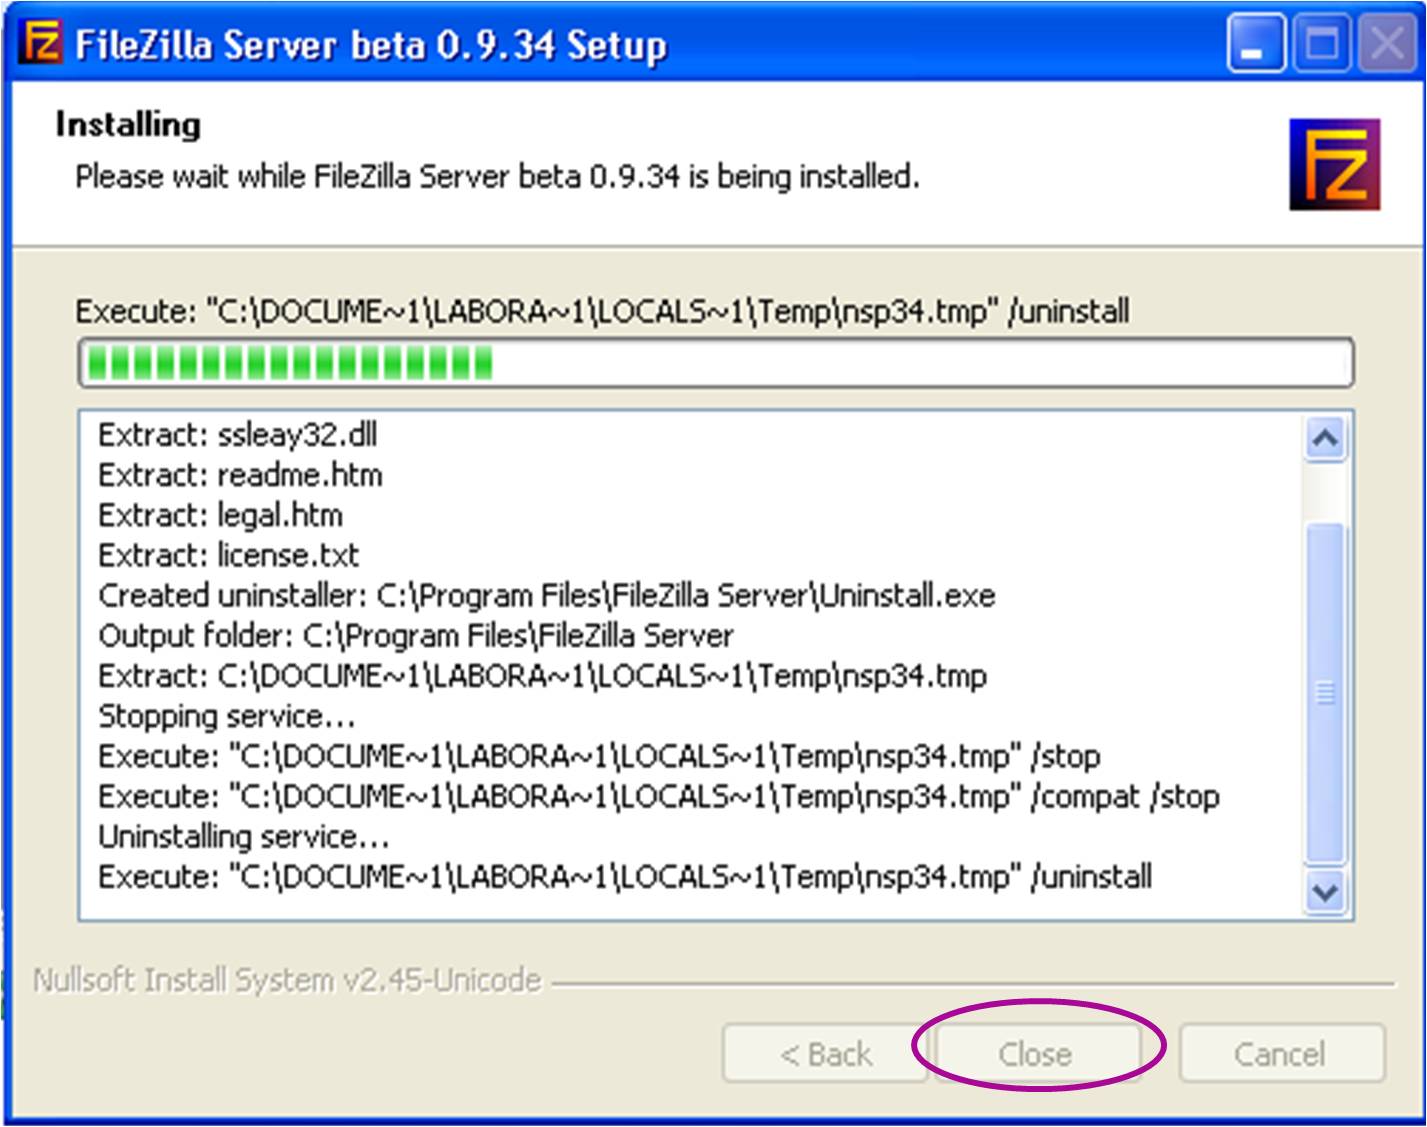Click the install log scrollbar thumb
The width and height of the screenshot is (1427, 1127).
click(1325, 690)
